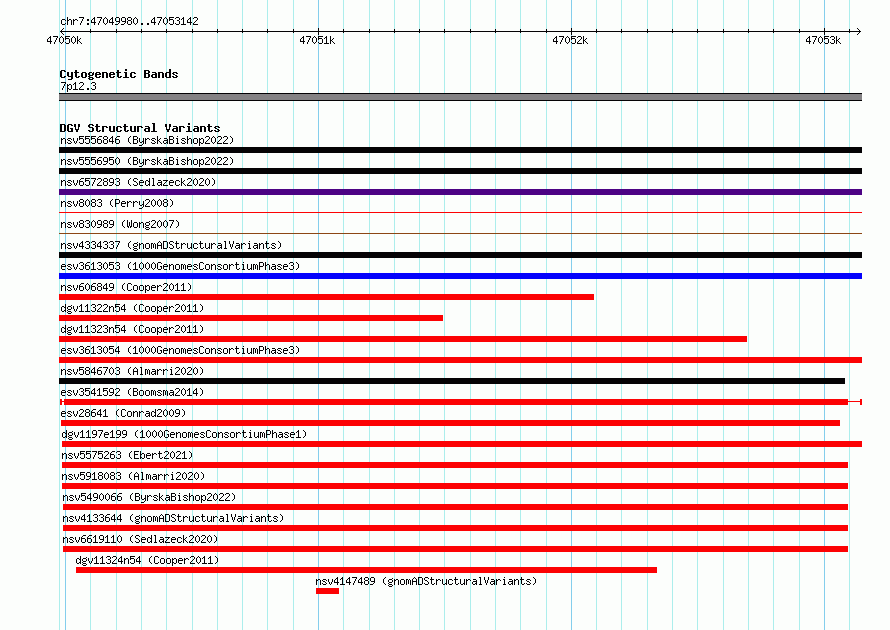
Task: Click the gray 7p12.3 cytogenetic band bar
Action: (460, 97)
